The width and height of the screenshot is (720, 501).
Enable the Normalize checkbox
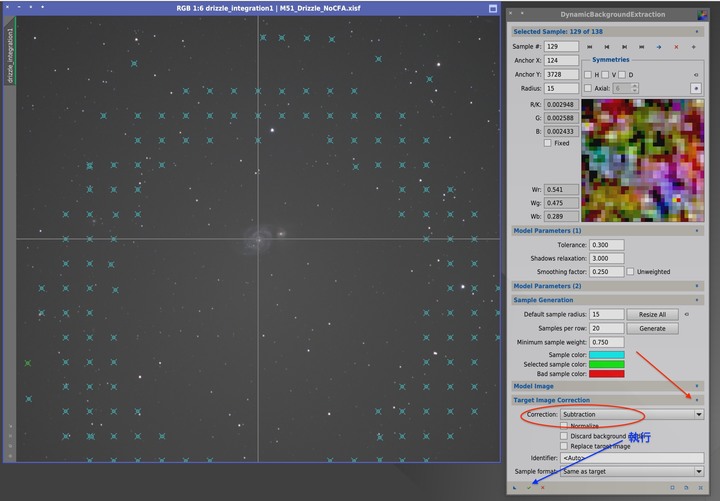pyautogui.click(x=564, y=426)
